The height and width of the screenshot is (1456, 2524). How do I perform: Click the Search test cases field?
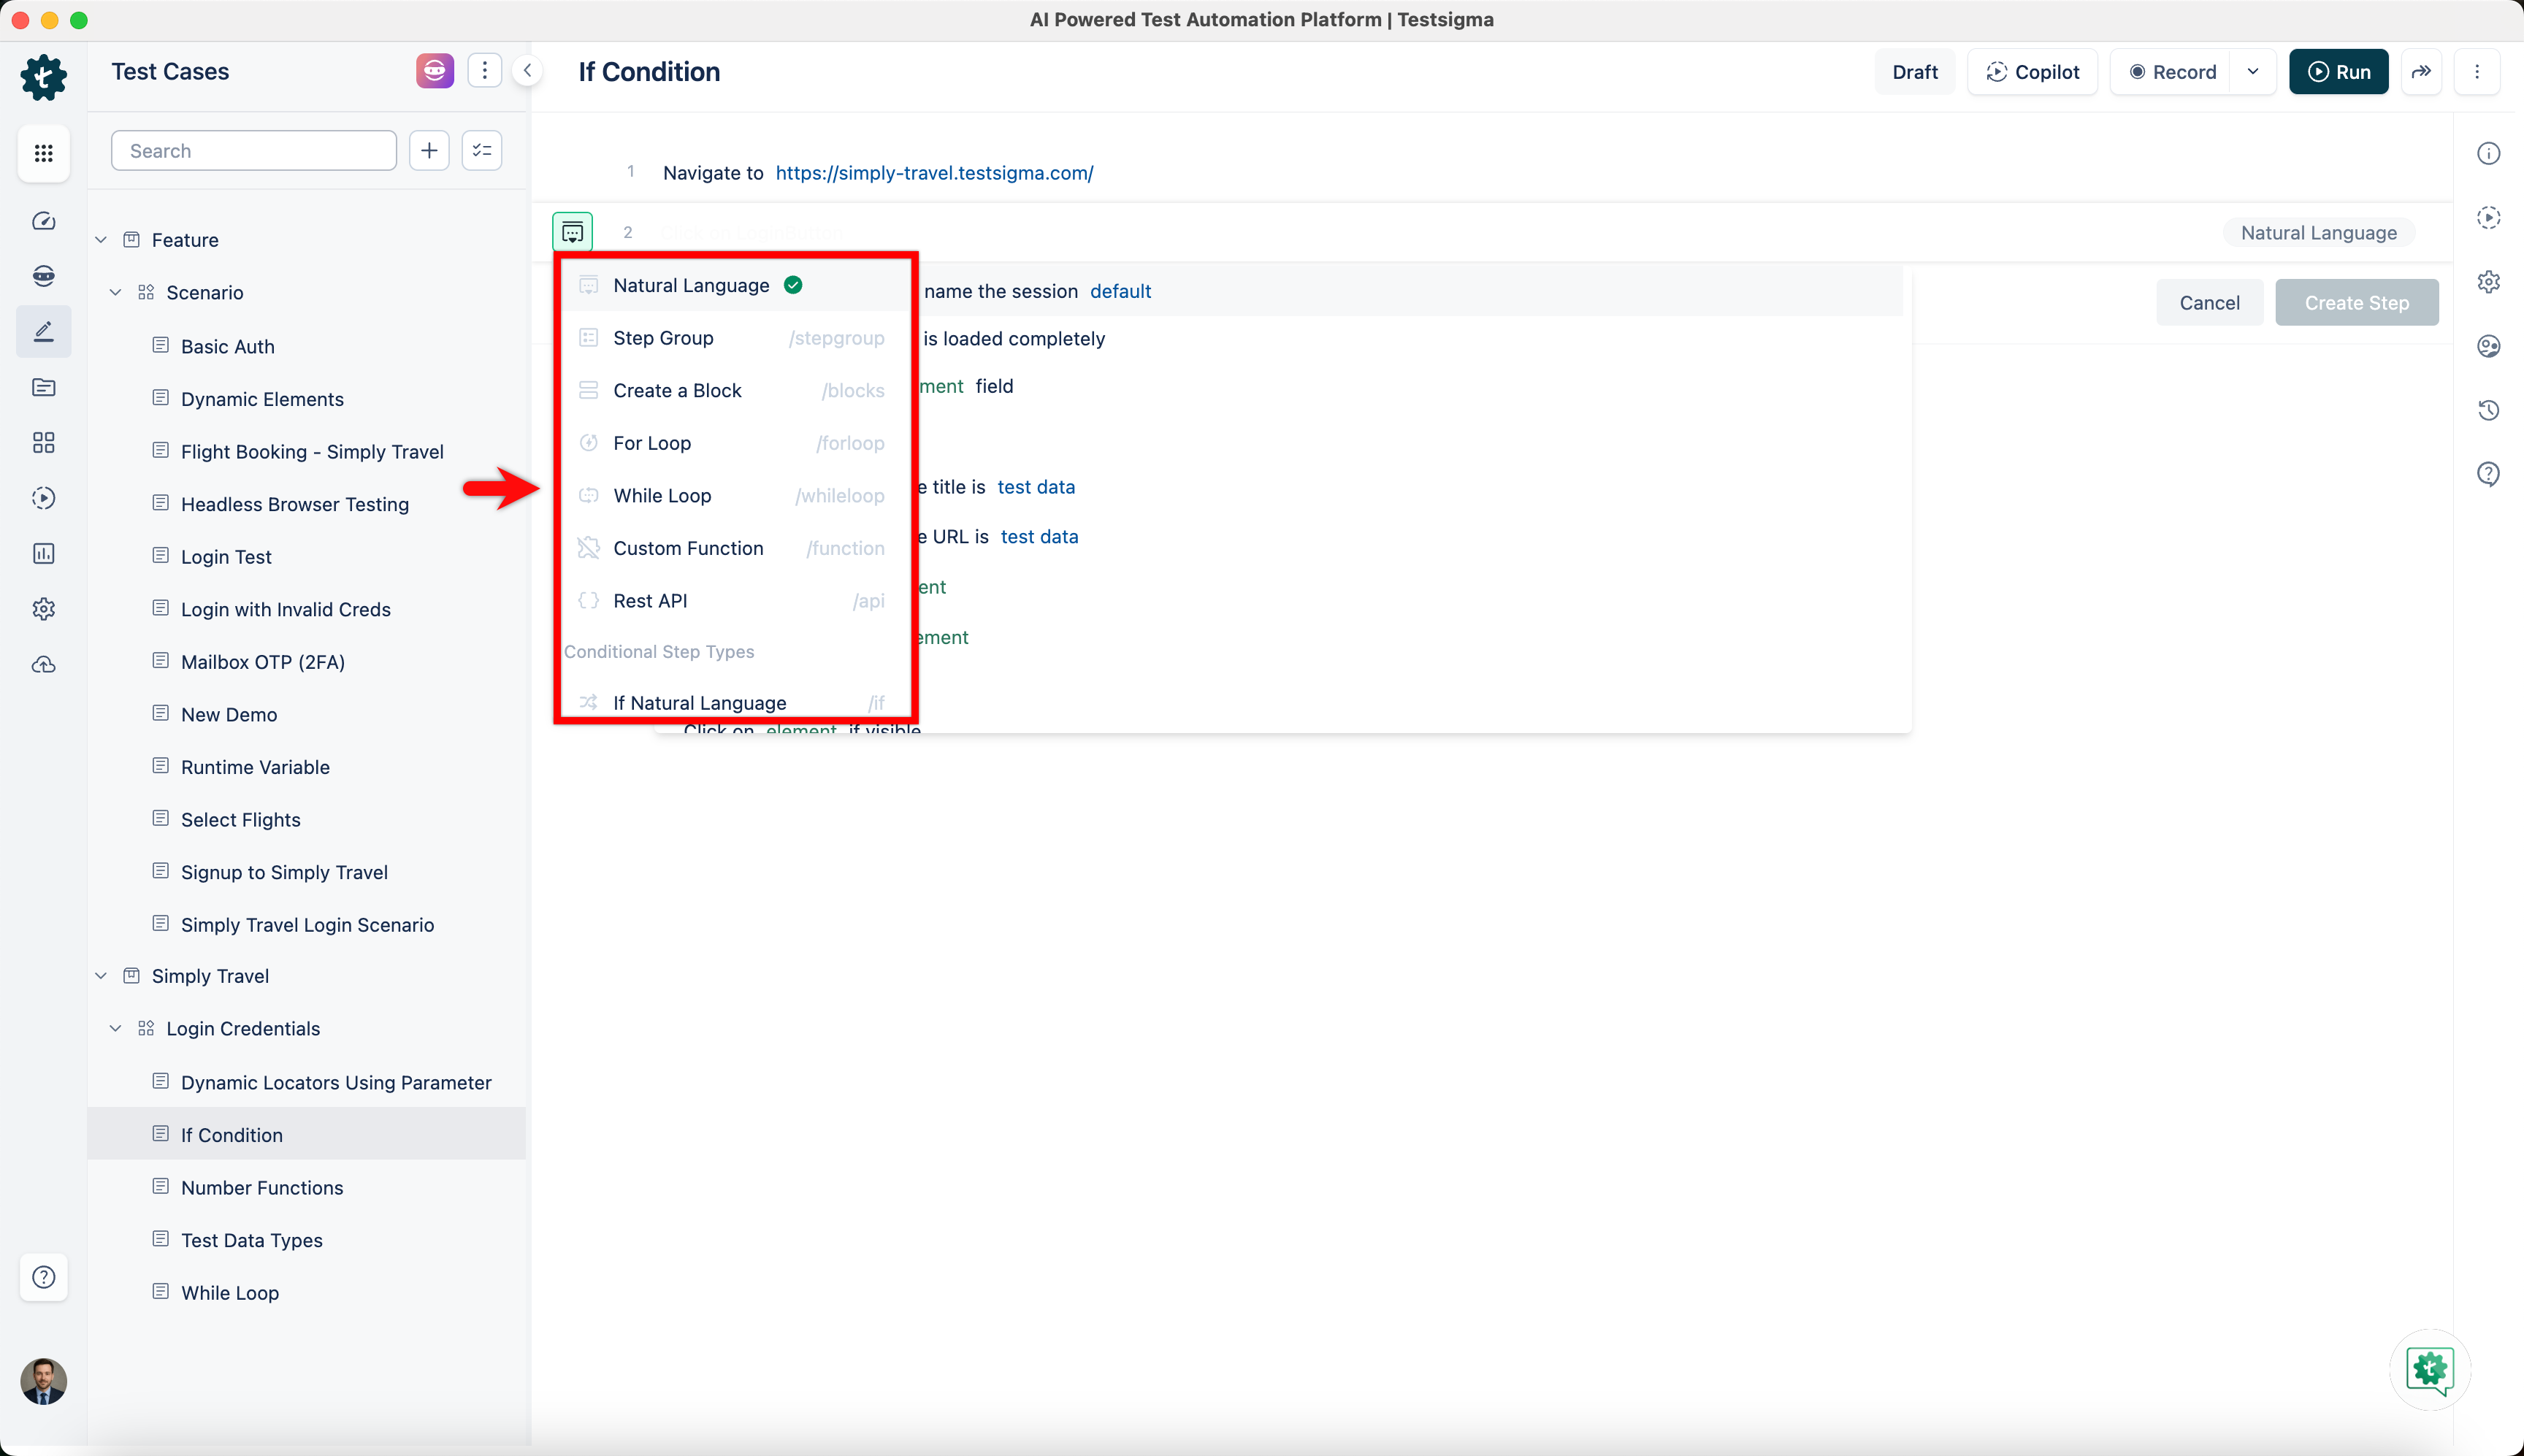[254, 150]
